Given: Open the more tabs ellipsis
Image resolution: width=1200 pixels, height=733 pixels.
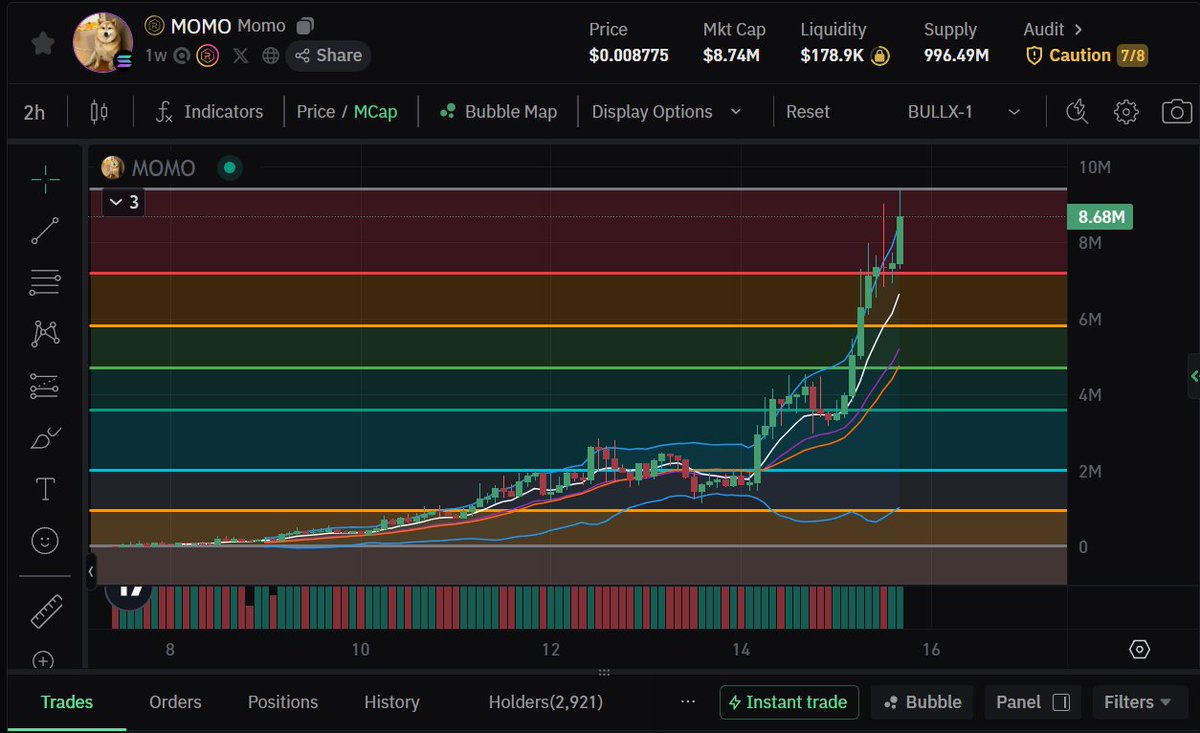Looking at the screenshot, I should click(687, 702).
